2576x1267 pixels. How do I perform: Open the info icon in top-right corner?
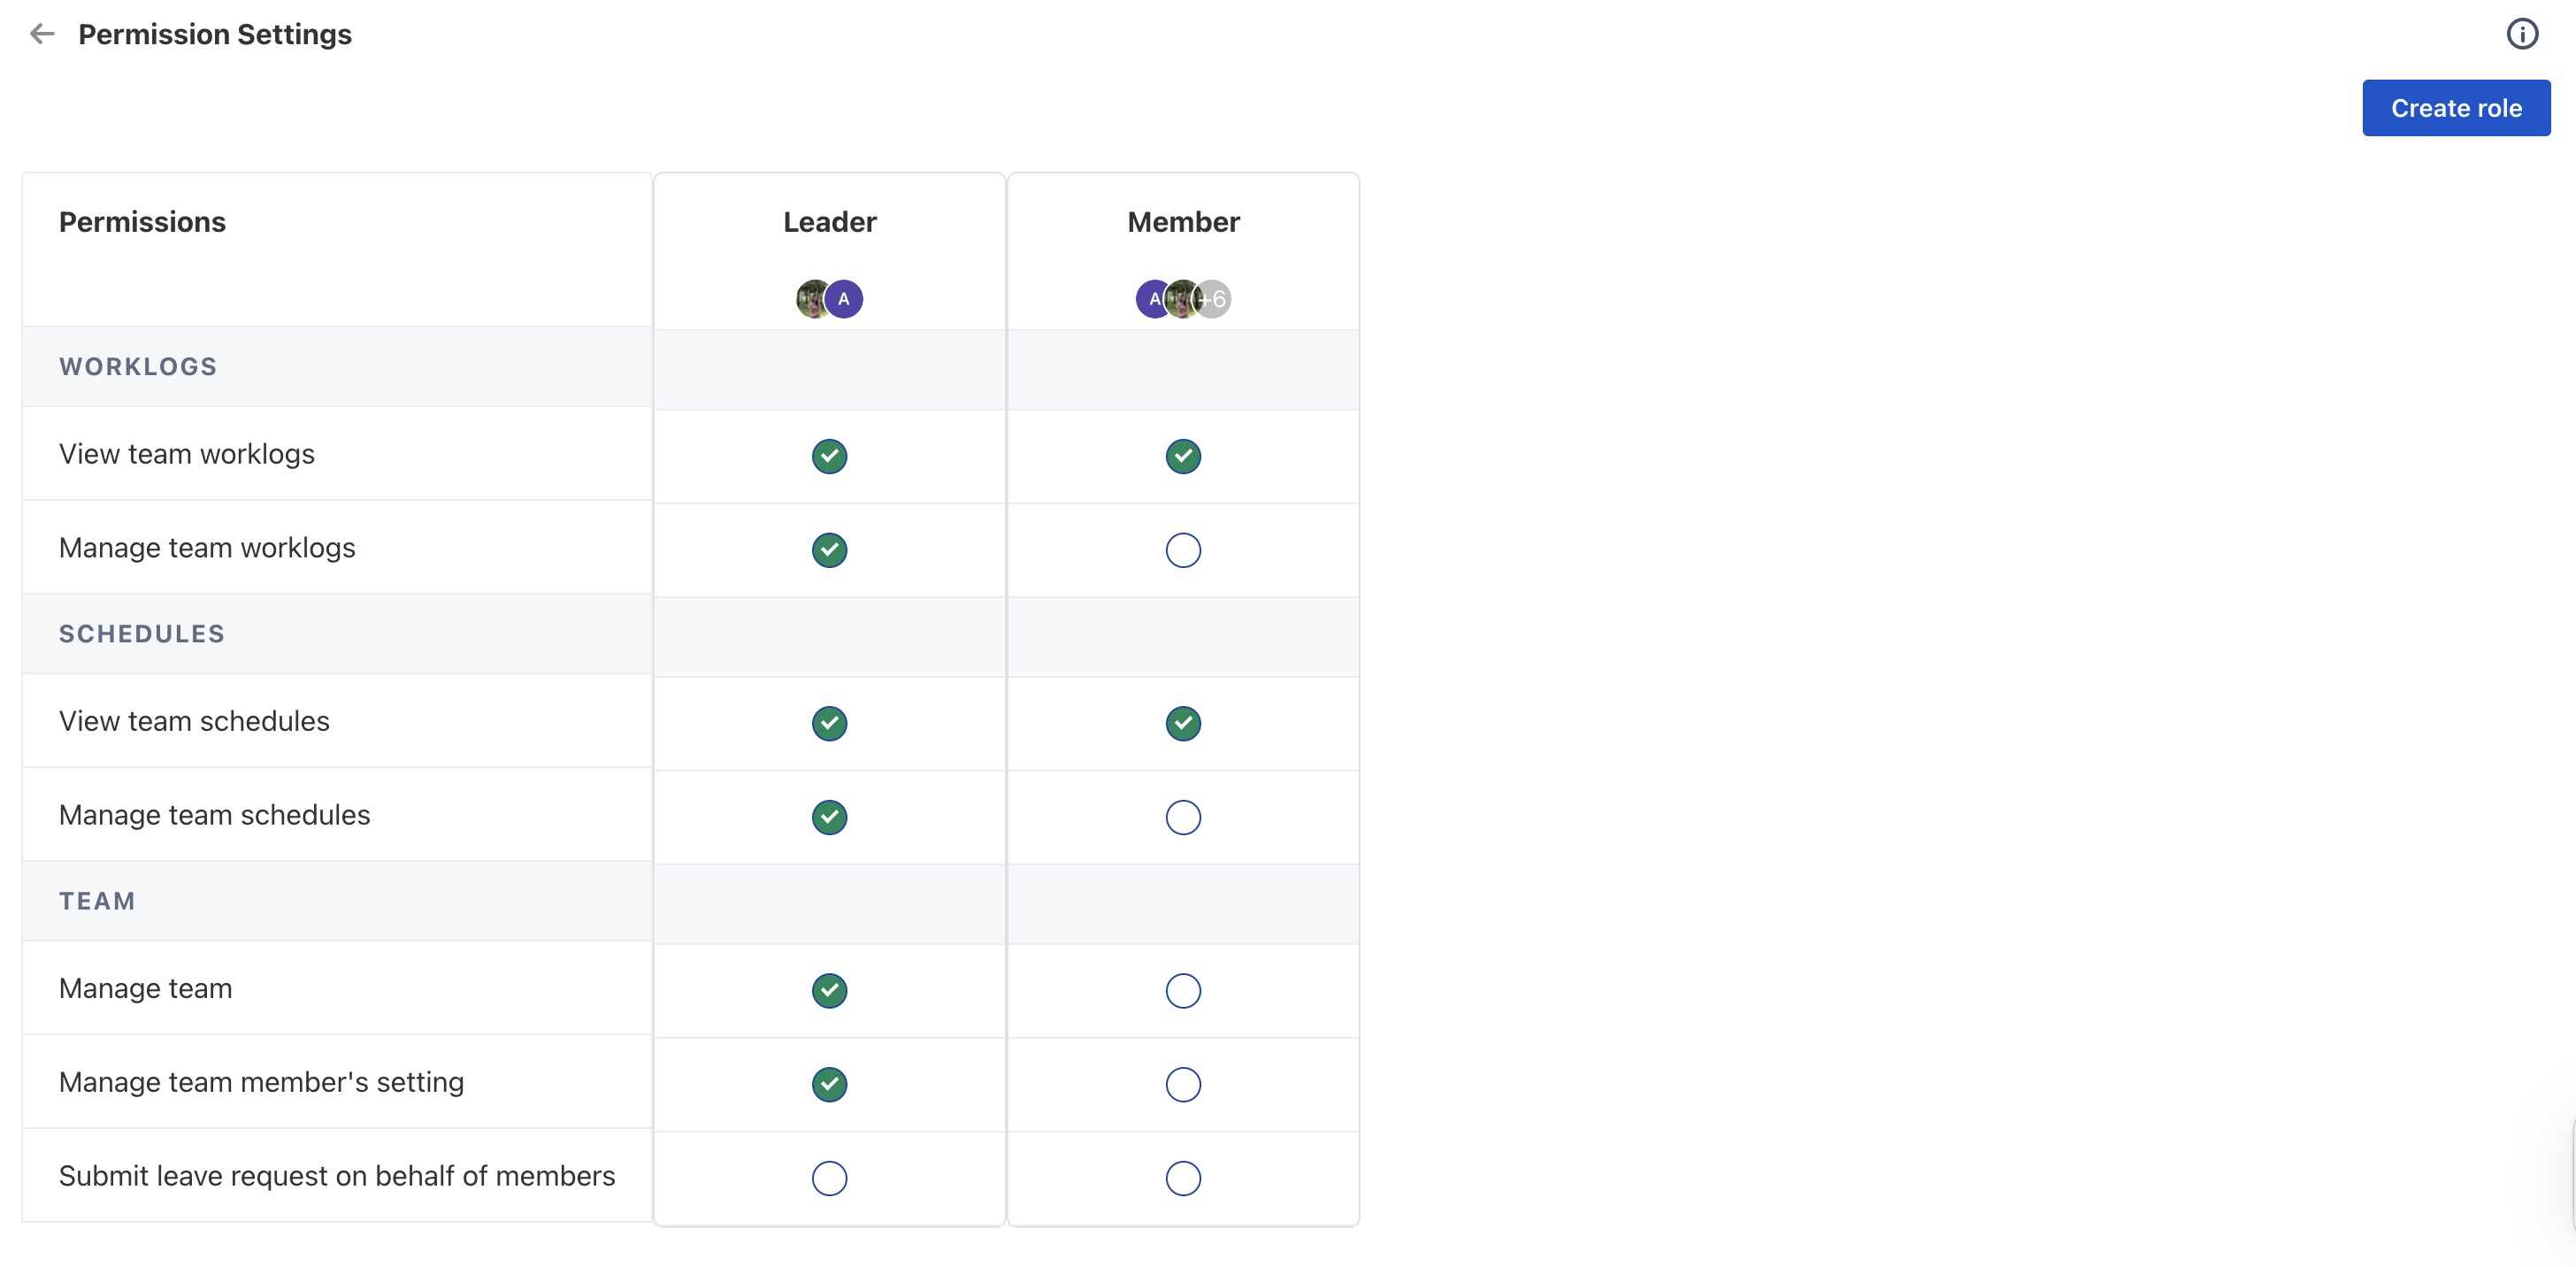[2521, 34]
